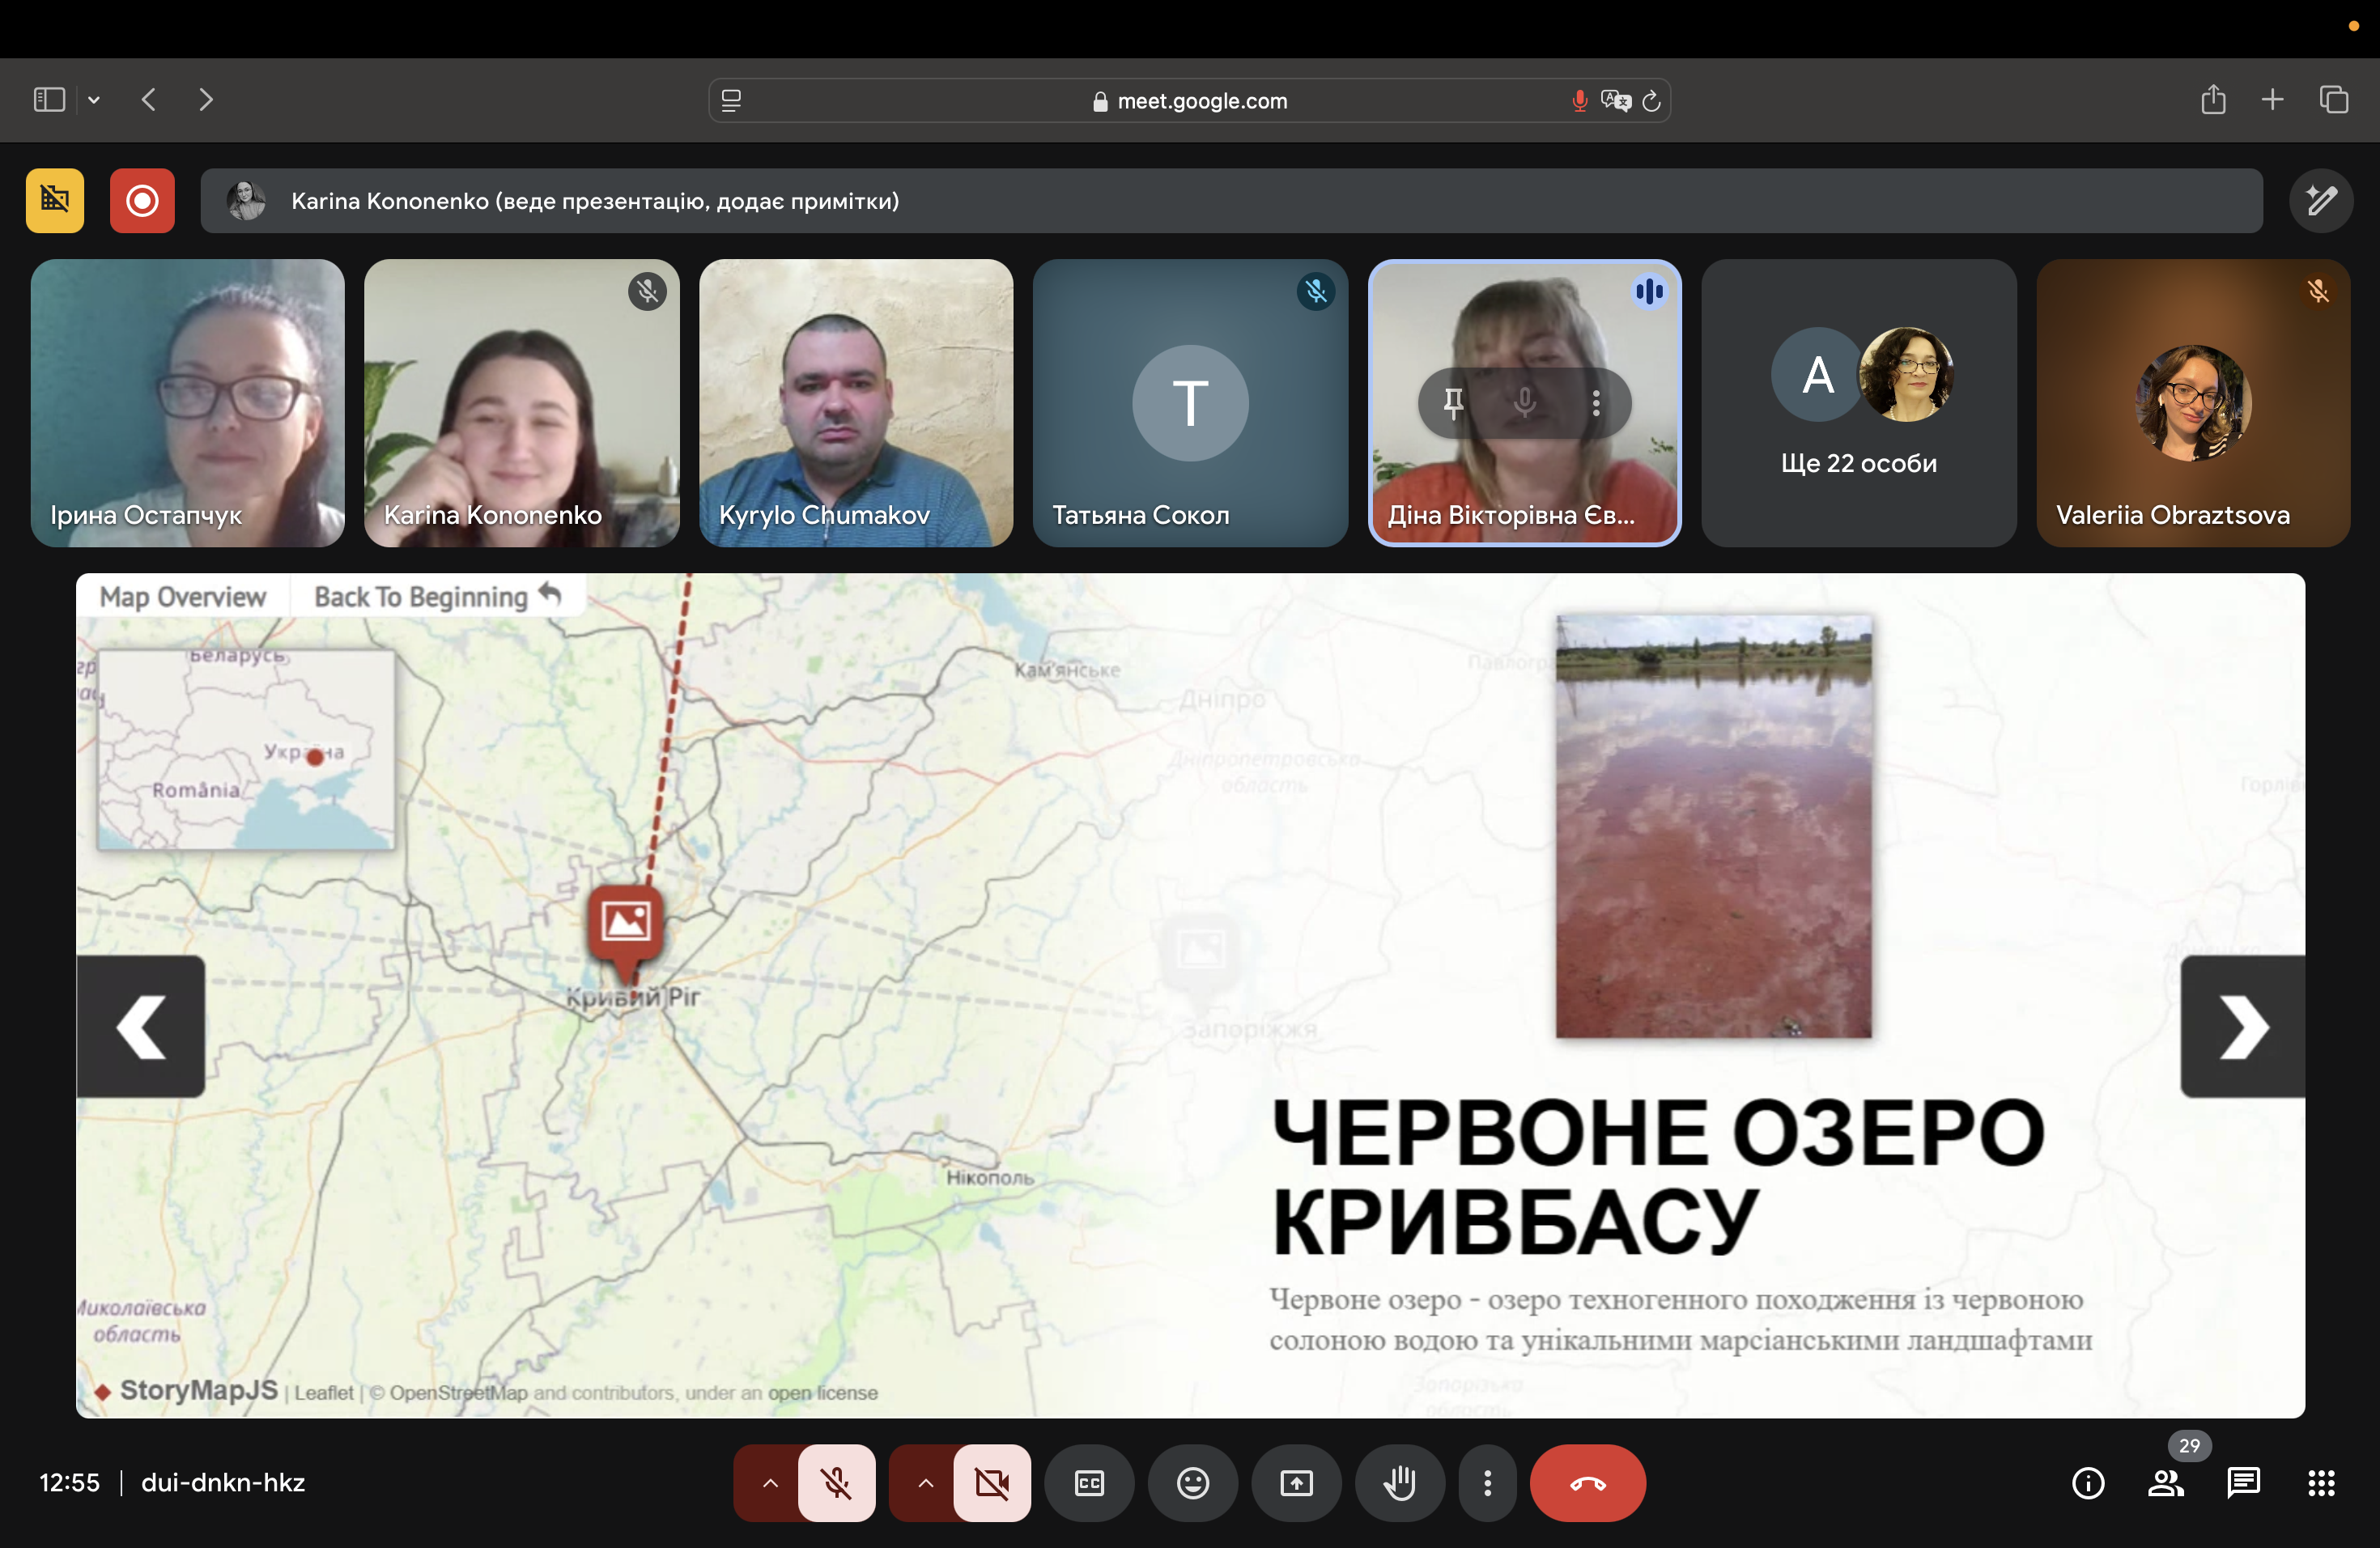Open the activities grid icon

2321,1483
